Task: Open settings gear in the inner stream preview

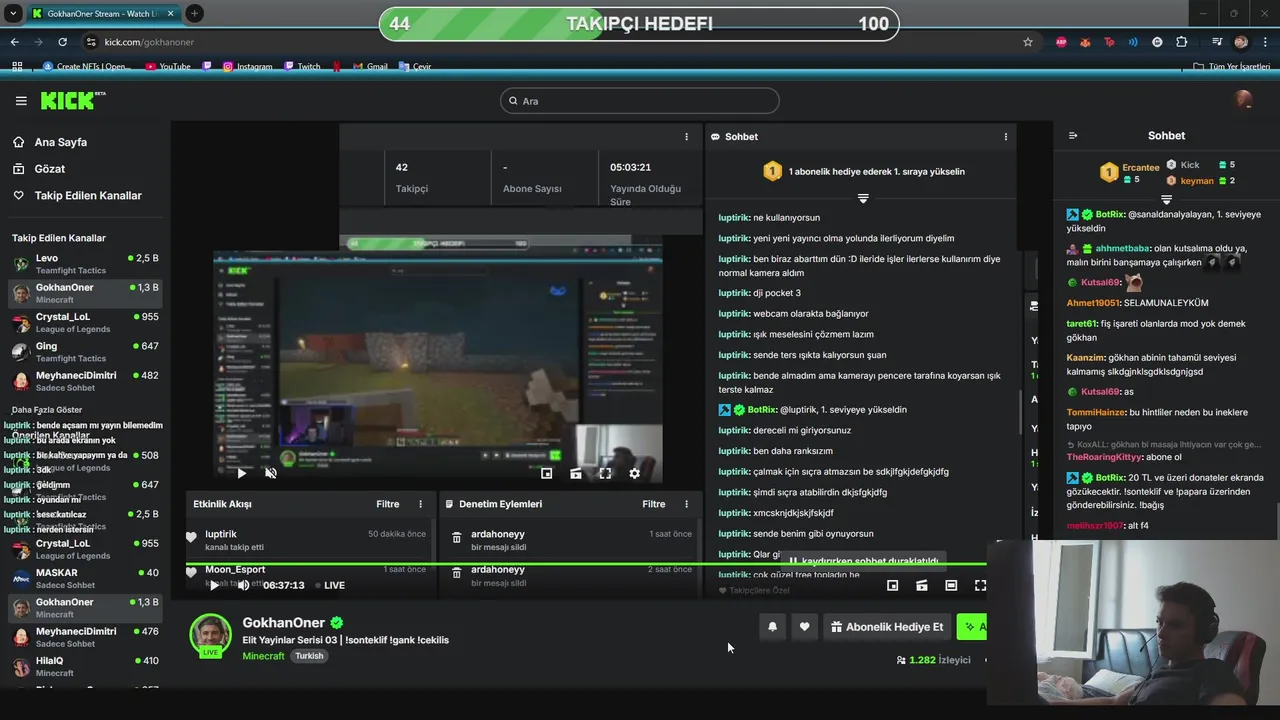Action: tap(634, 473)
